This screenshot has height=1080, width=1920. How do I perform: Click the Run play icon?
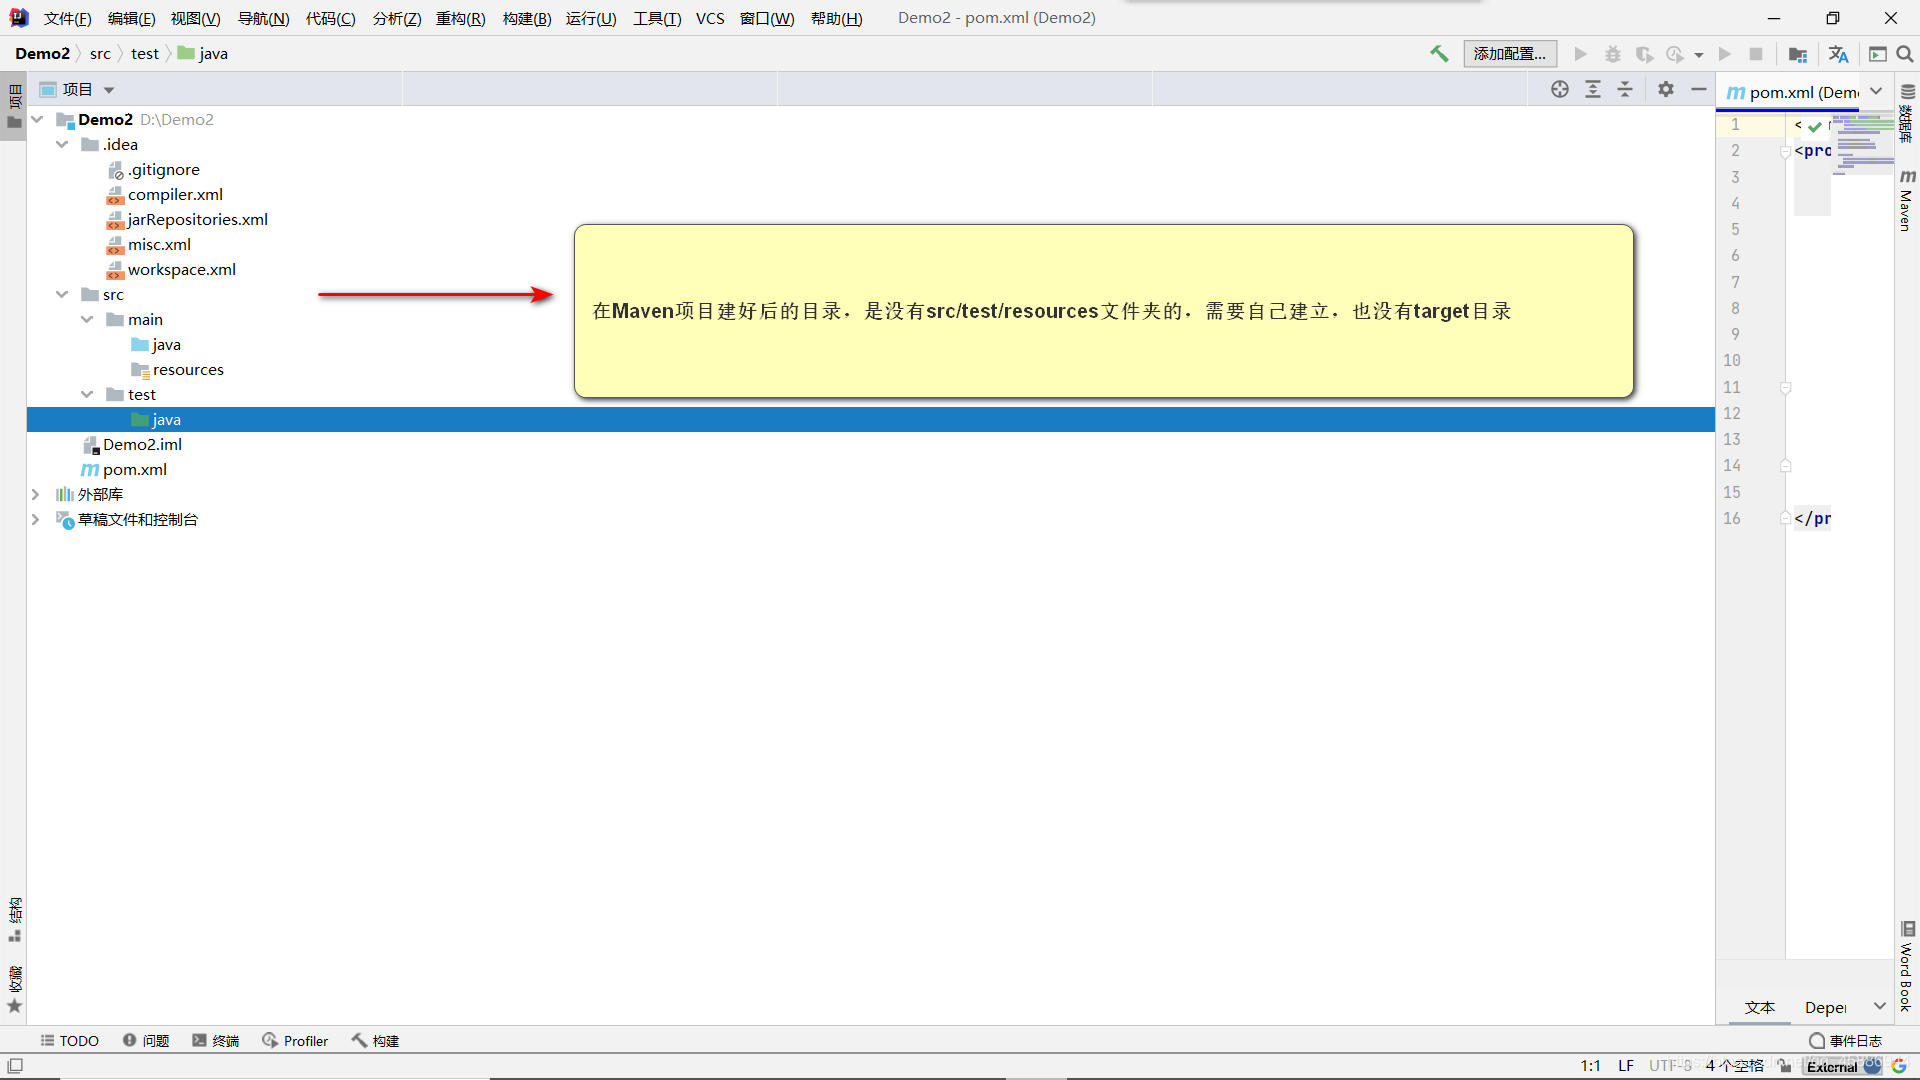coord(1581,54)
